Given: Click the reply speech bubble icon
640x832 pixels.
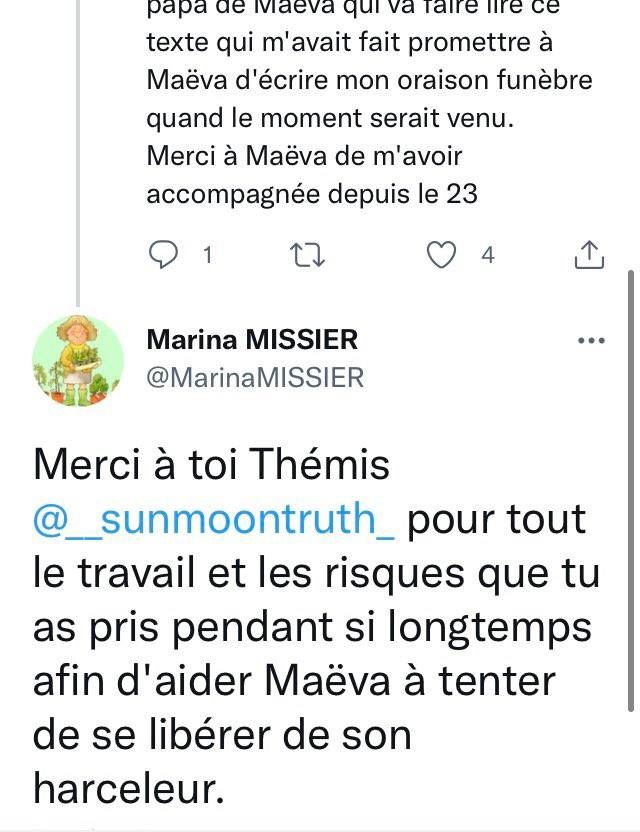Looking at the screenshot, I should coord(162,256).
